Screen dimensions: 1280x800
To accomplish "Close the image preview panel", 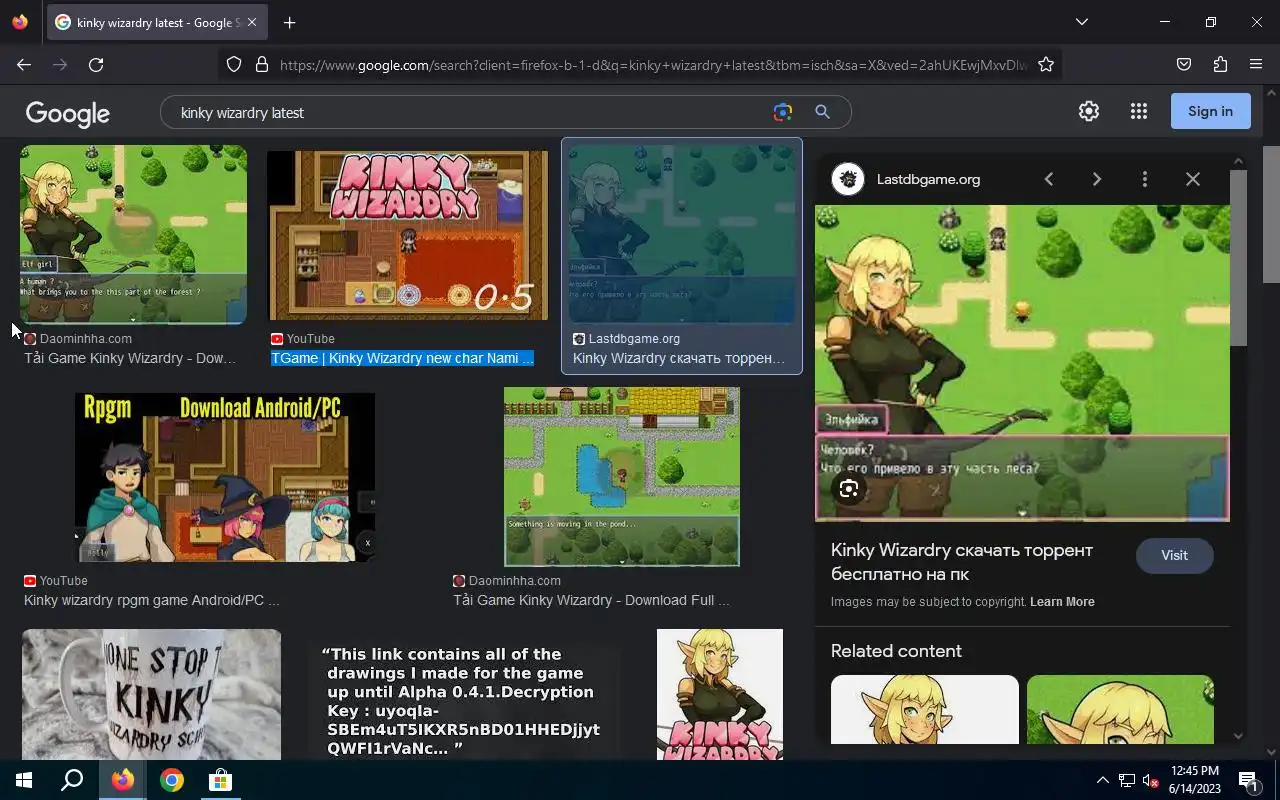I will coord(1193,179).
